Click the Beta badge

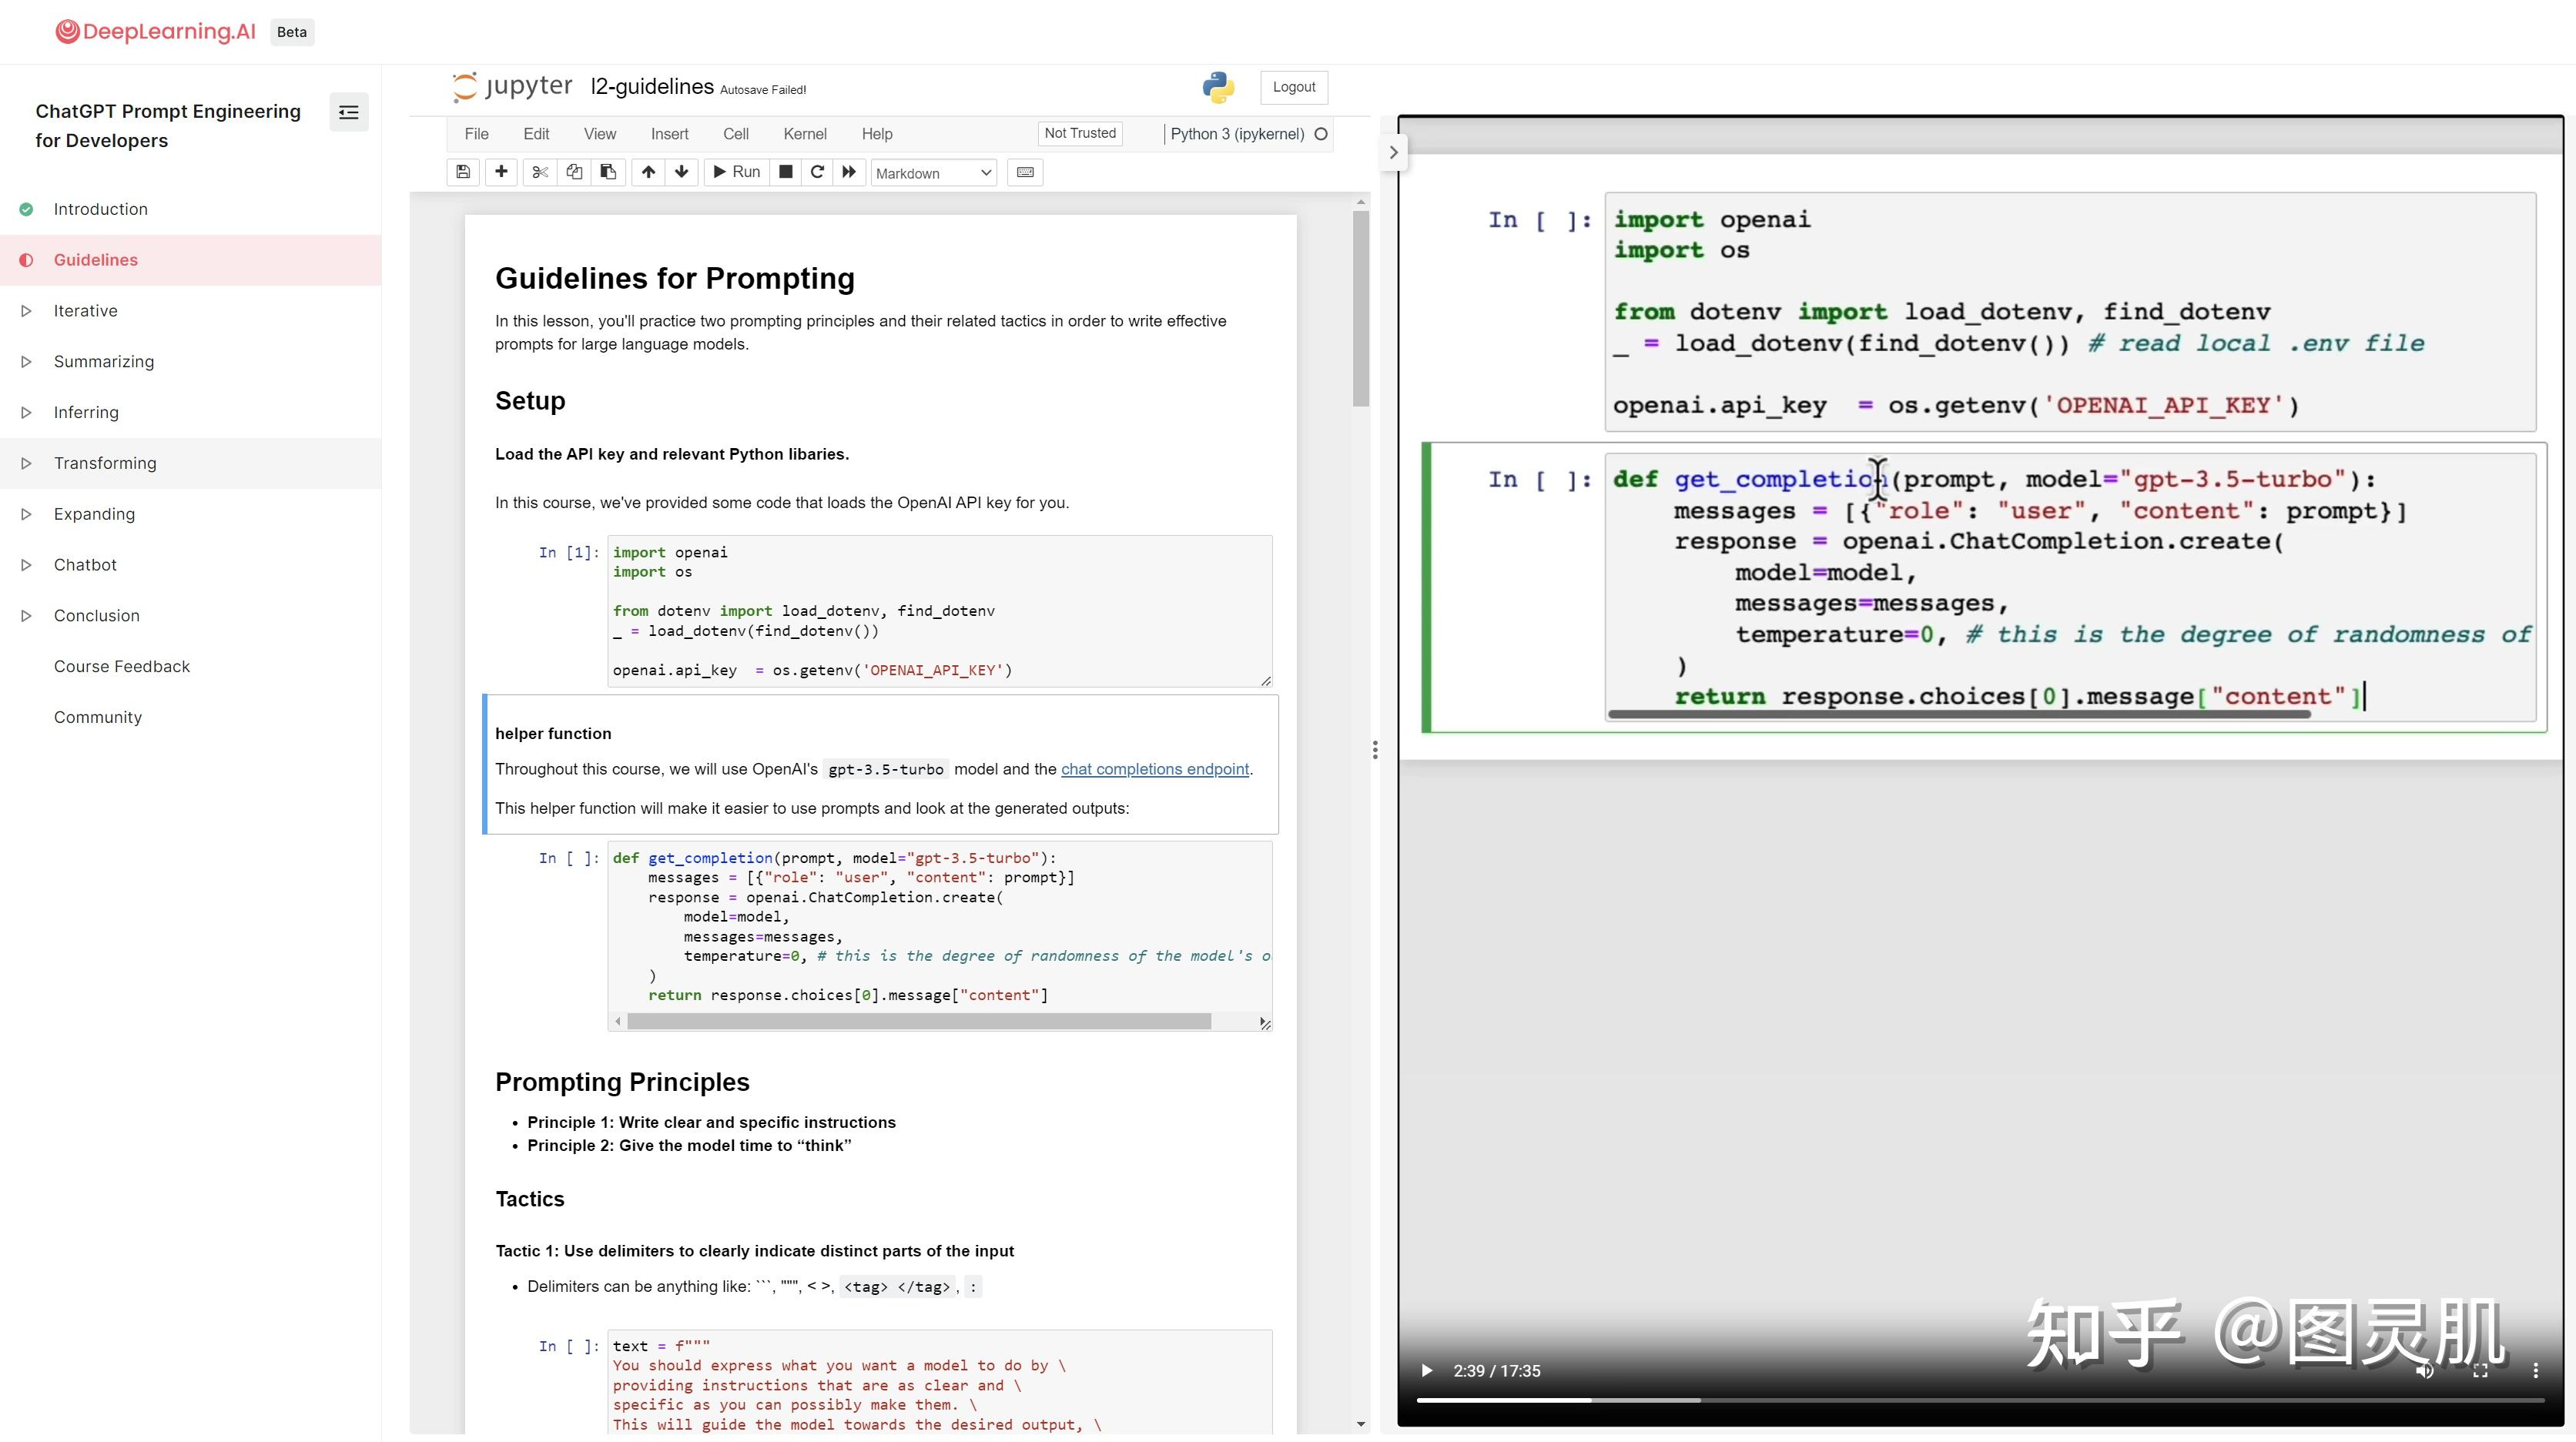coord(292,32)
